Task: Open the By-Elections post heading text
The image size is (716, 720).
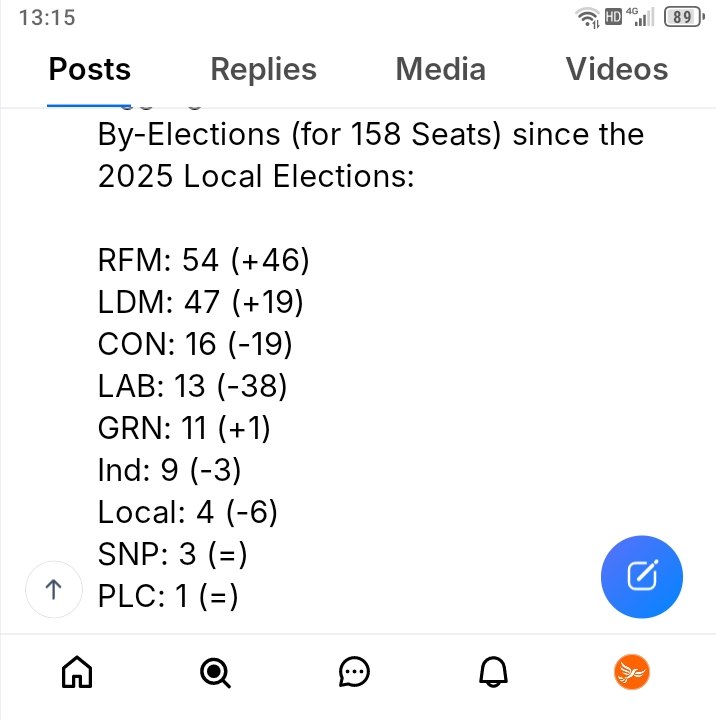Action: click(x=370, y=155)
